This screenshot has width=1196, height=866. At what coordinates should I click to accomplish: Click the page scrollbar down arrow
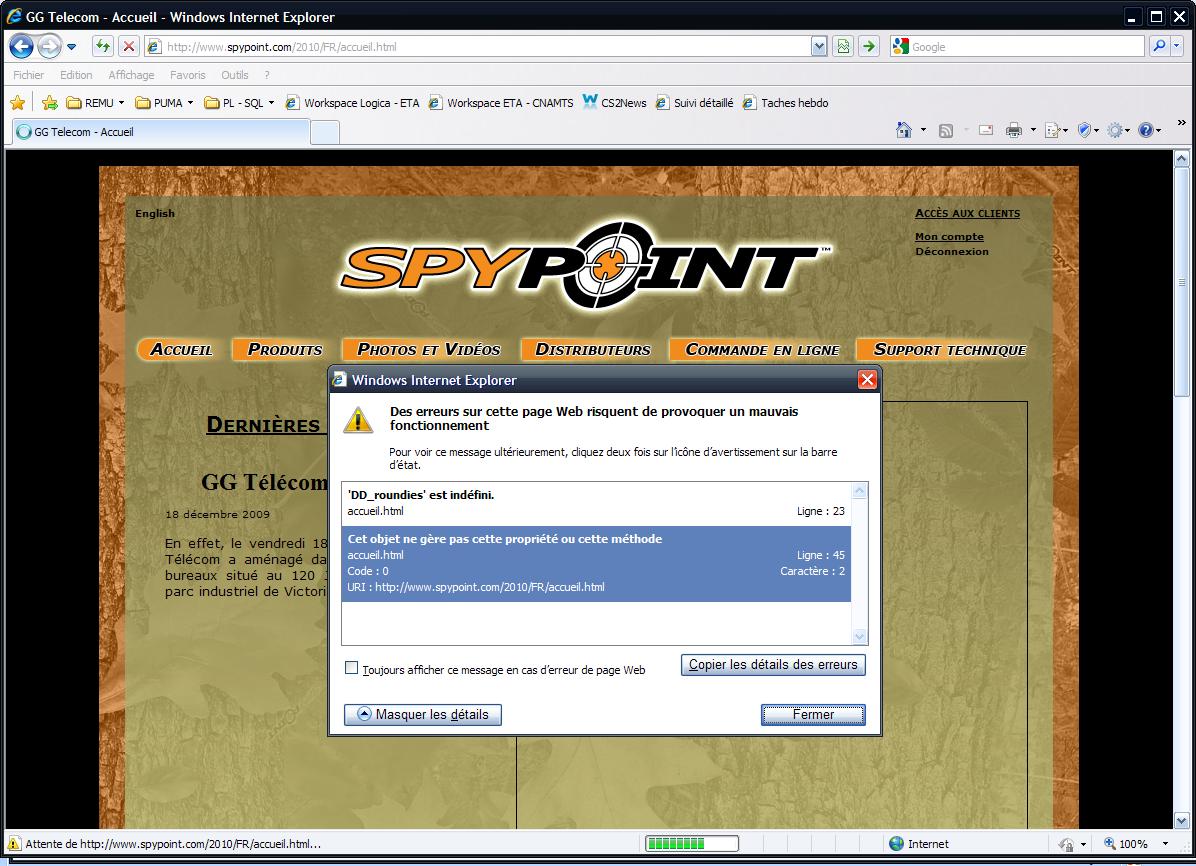point(1182,821)
